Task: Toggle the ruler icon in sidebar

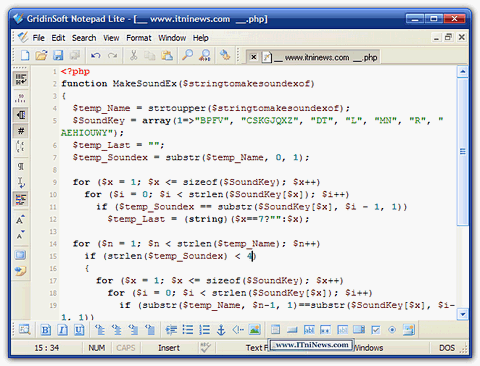Action: click(x=21, y=98)
